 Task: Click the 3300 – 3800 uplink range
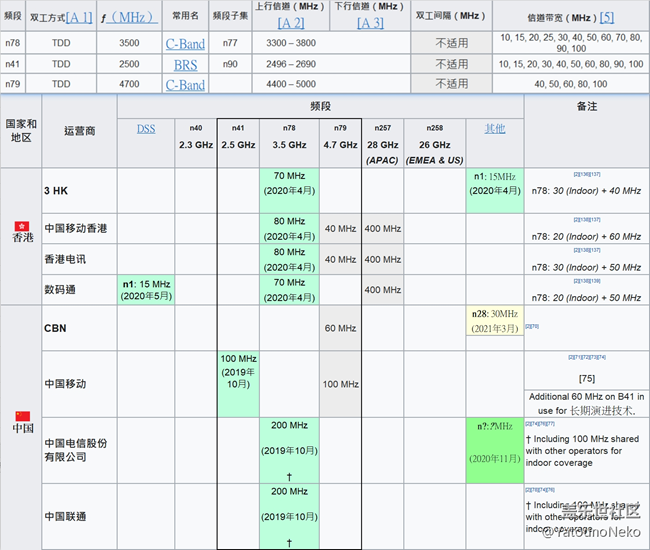(291, 43)
